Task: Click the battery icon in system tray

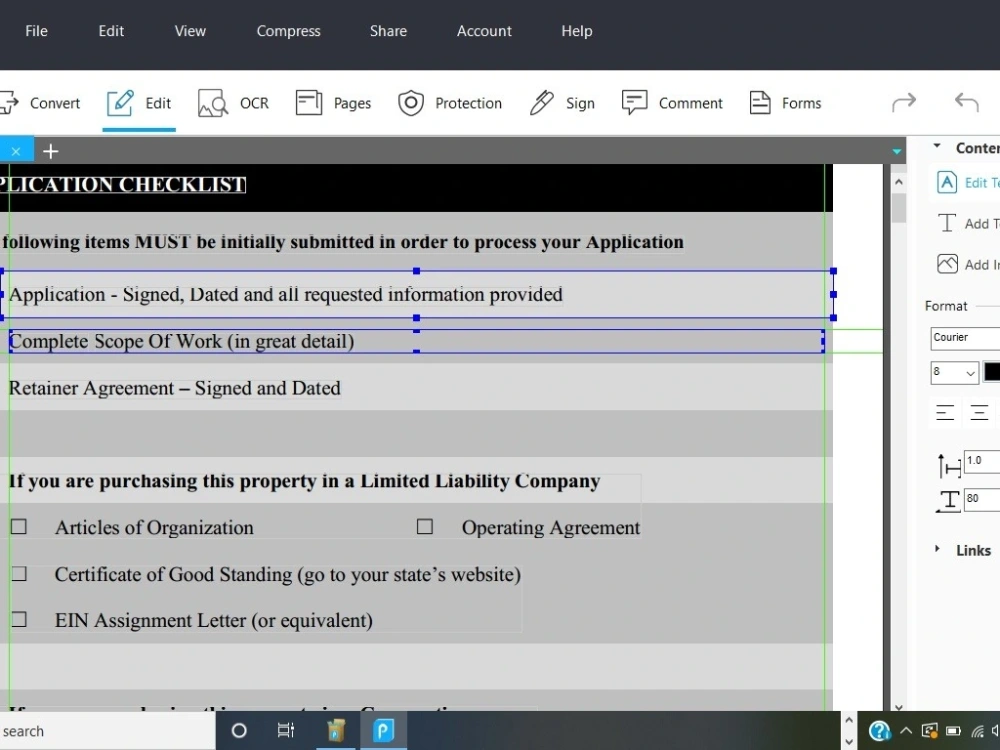Action: coord(953,731)
